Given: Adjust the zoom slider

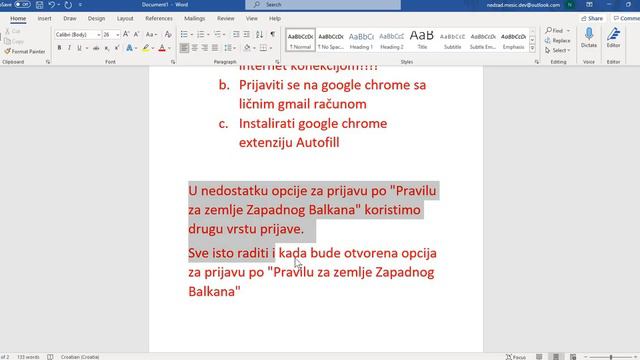Looking at the screenshot, I should coord(611,357).
